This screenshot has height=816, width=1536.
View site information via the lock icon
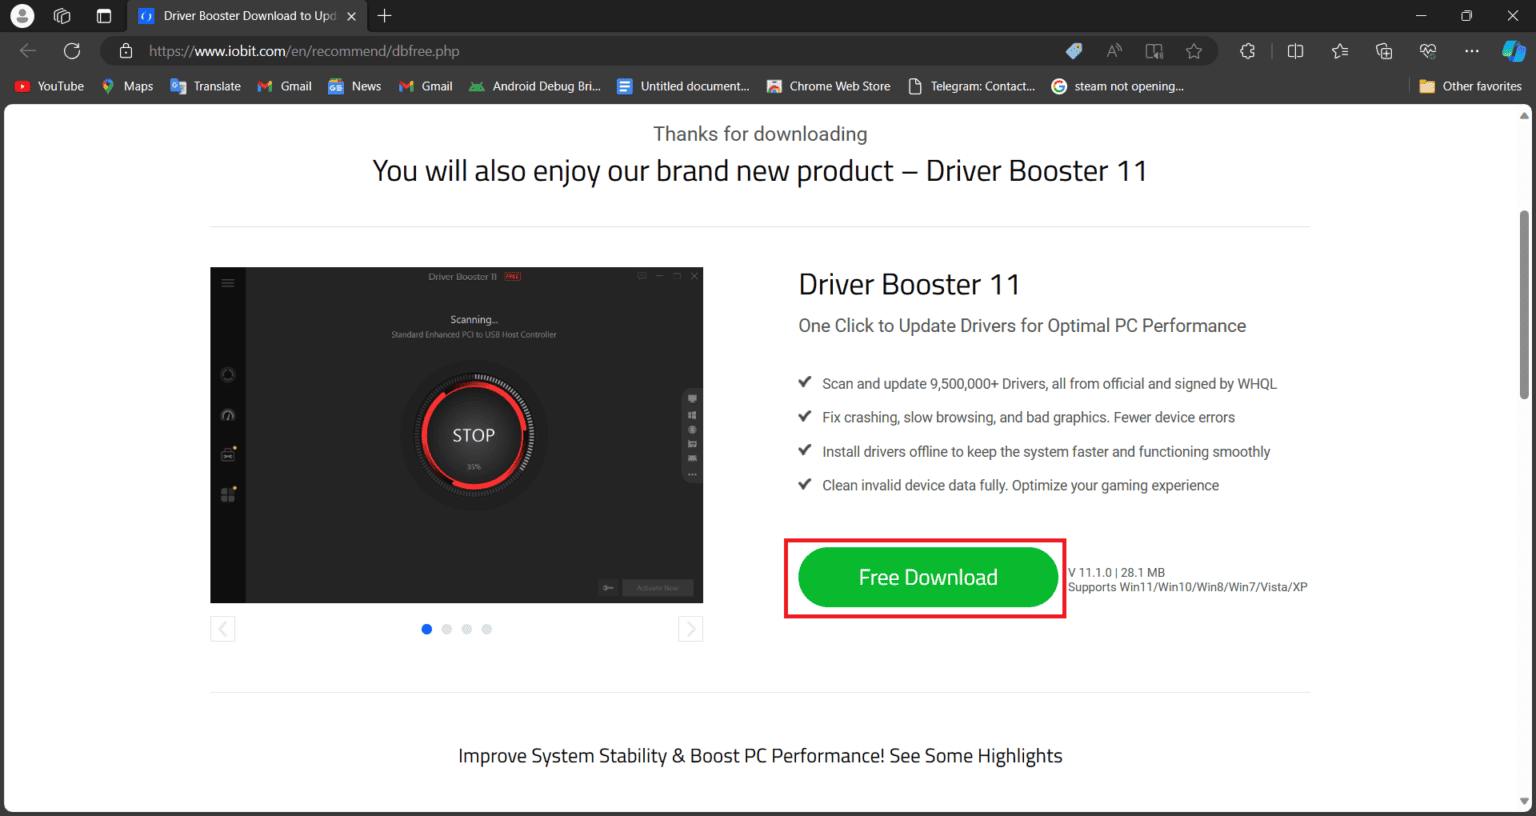(125, 50)
